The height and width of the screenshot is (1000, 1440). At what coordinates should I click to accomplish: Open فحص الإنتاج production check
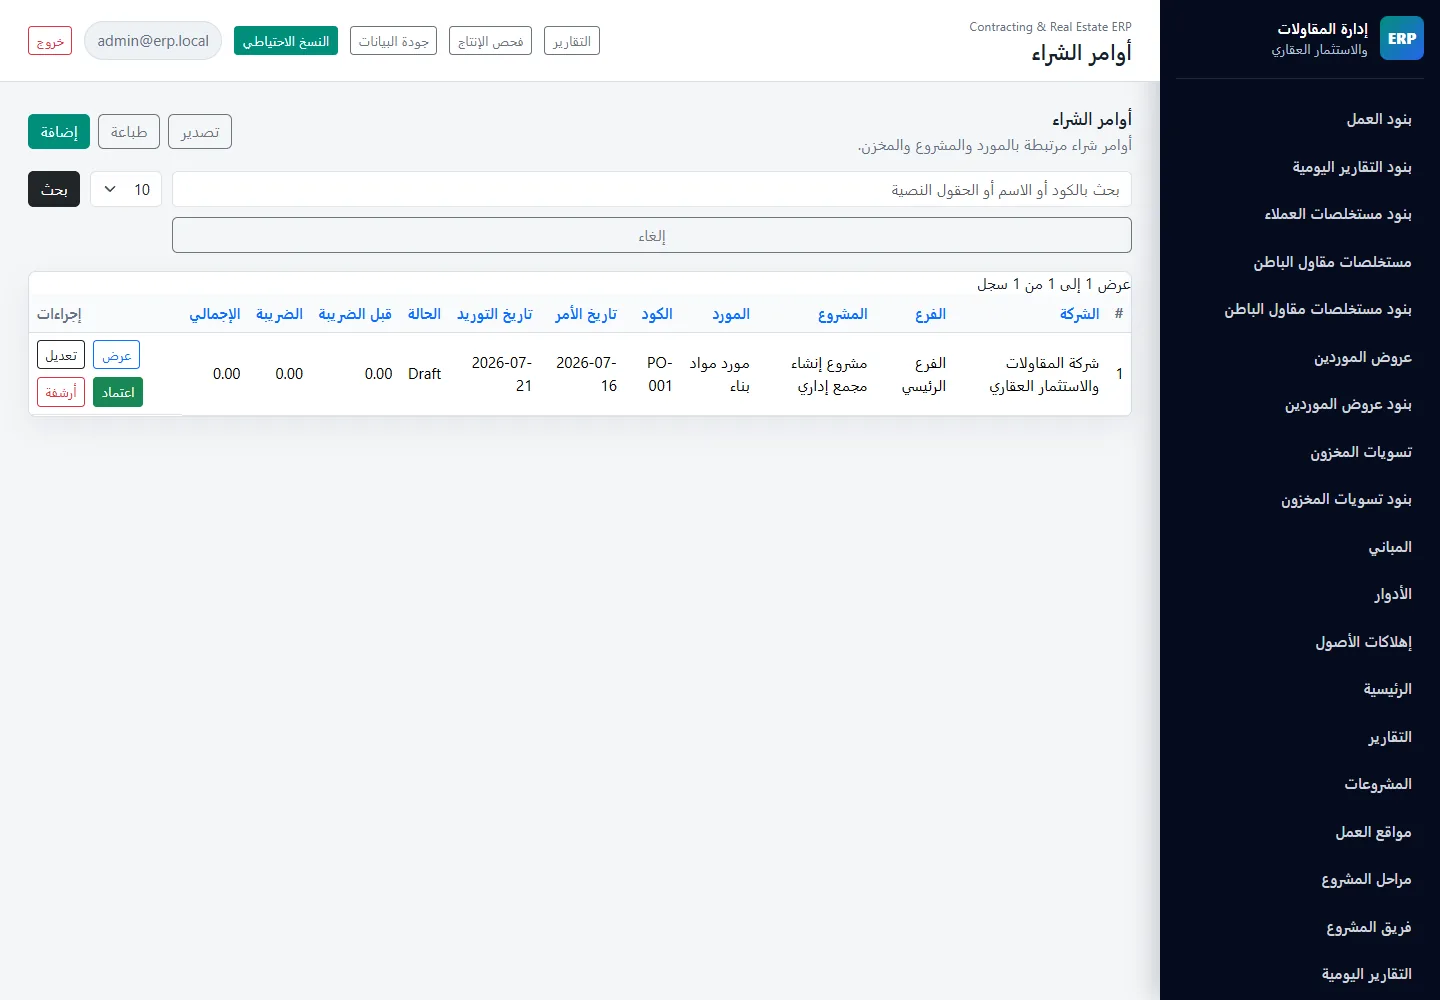click(491, 41)
